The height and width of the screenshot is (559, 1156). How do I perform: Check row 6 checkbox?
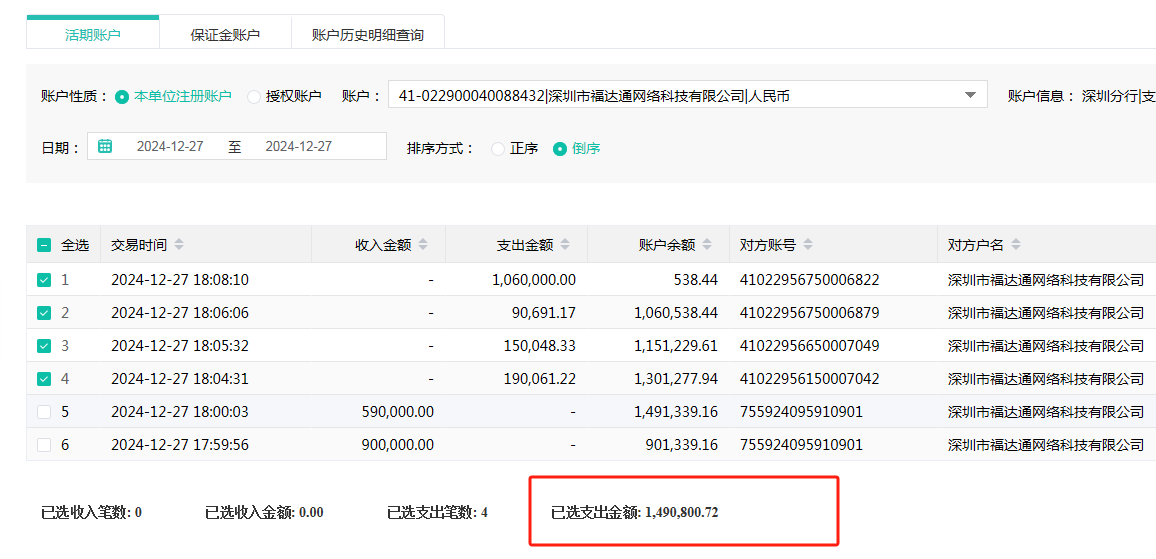tap(44, 445)
